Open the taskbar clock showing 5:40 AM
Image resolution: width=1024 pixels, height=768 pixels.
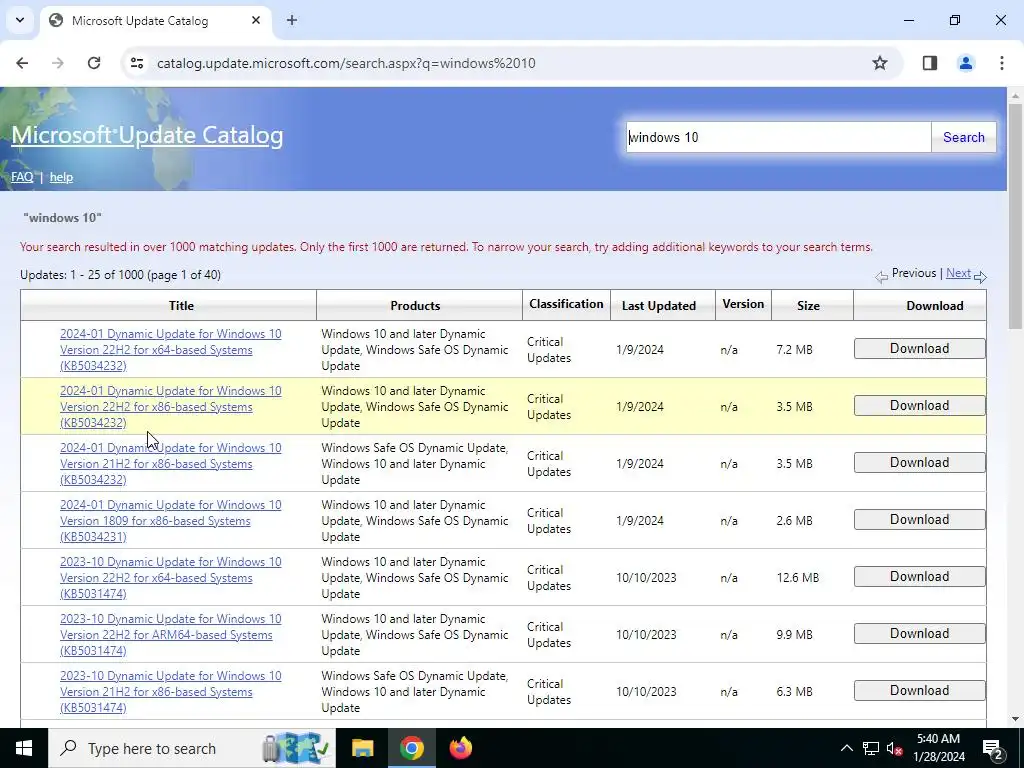pyautogui.click(x=940, y=748)
